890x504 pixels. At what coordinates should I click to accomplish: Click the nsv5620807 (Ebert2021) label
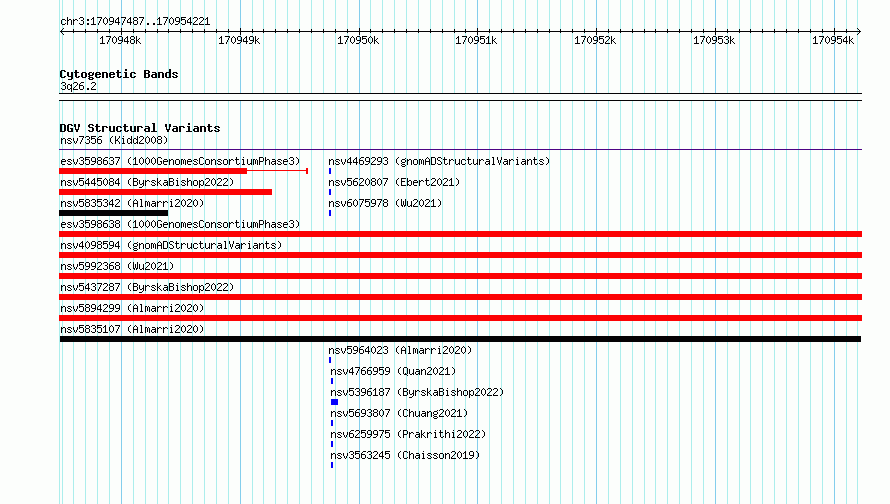tap(394, 182)
